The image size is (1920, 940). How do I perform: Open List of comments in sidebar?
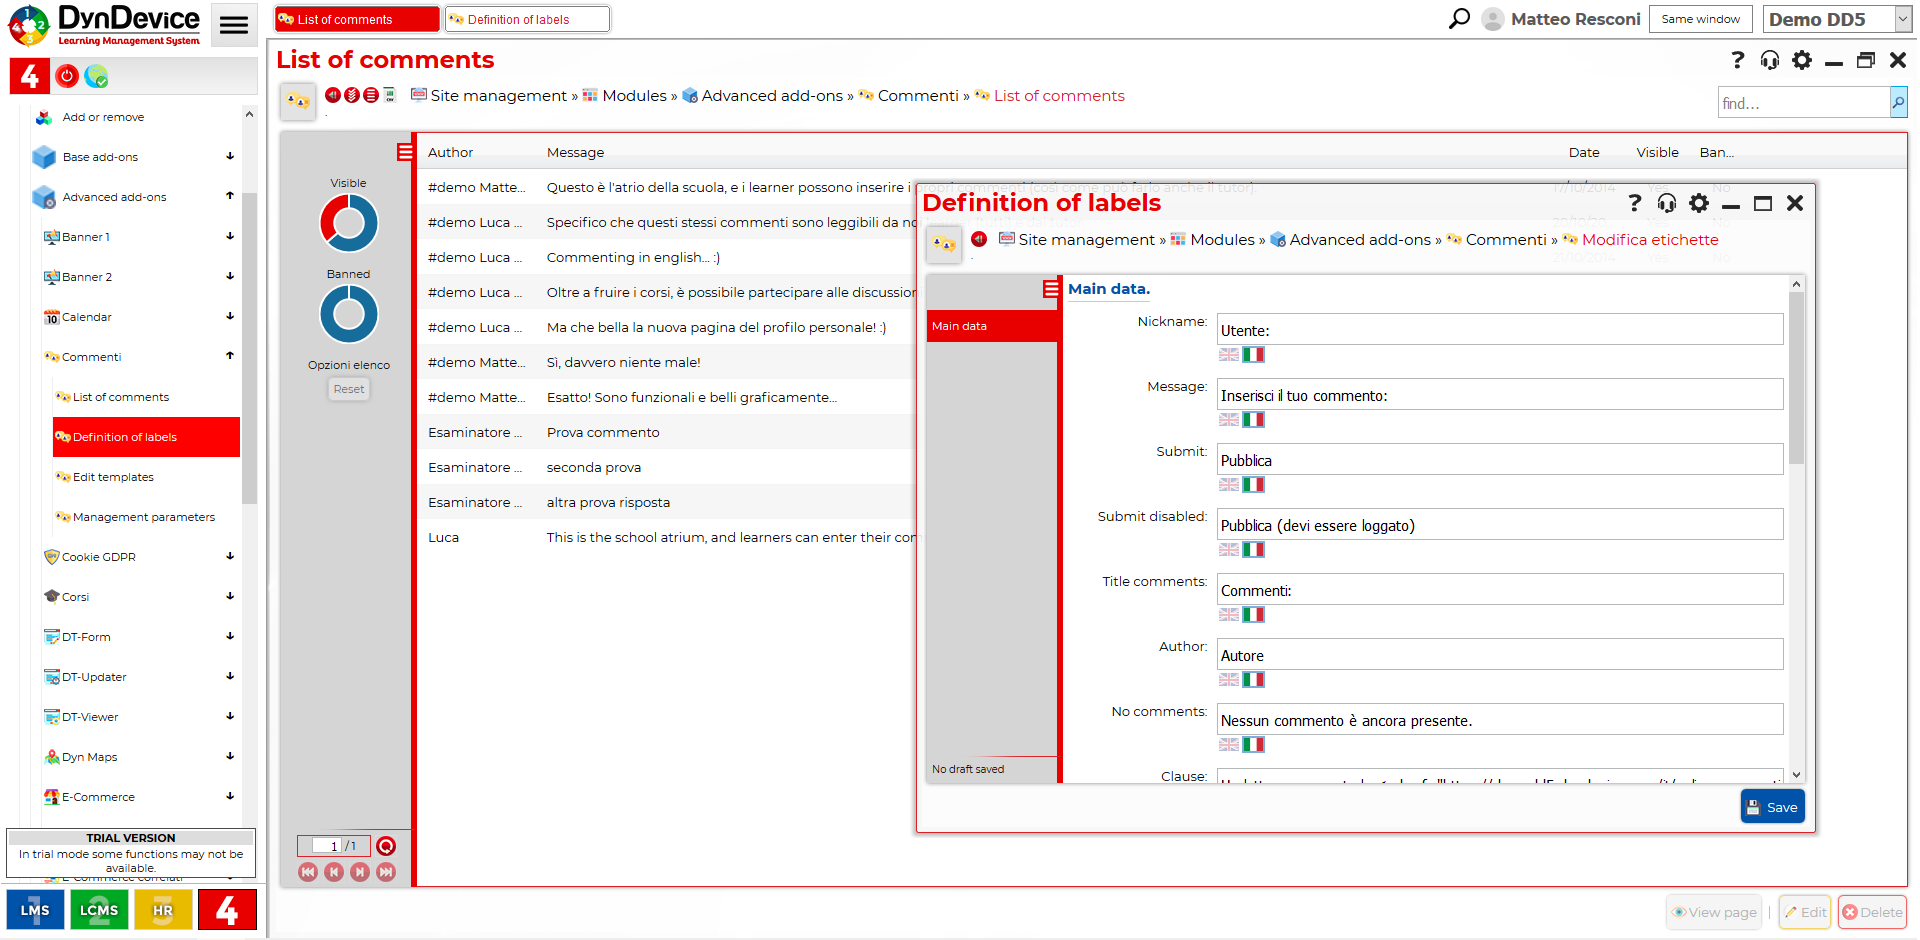click(x=120, y=397)
